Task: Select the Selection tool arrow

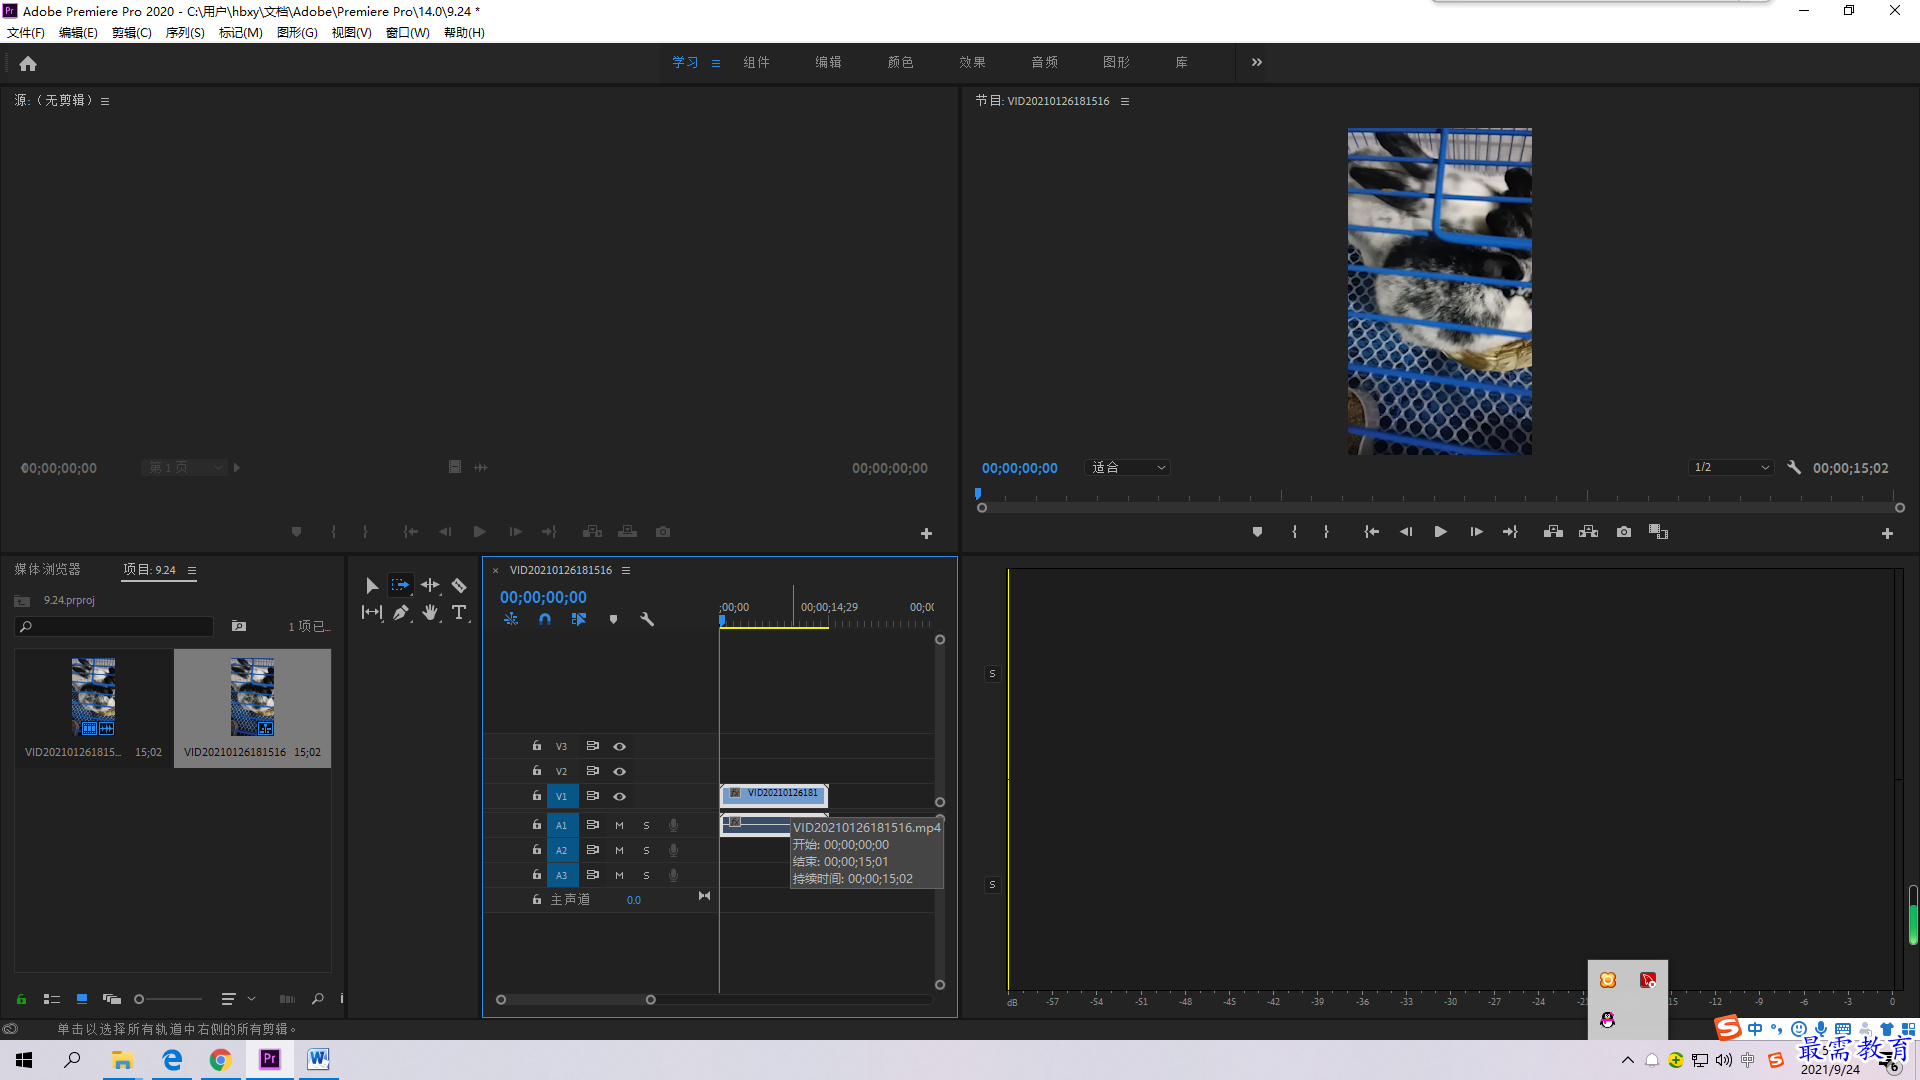Action: click(372, 585)
